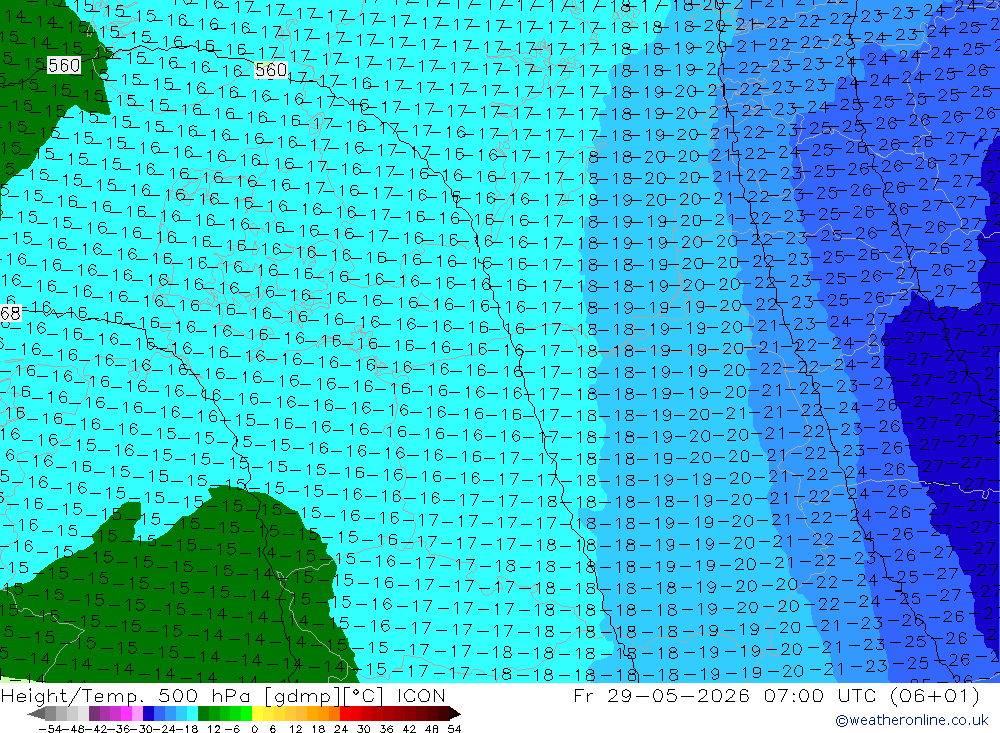This screenshot has height=733, width=1000.
Task: Click the '-54' legend value
Action: (x=50, y=729)
